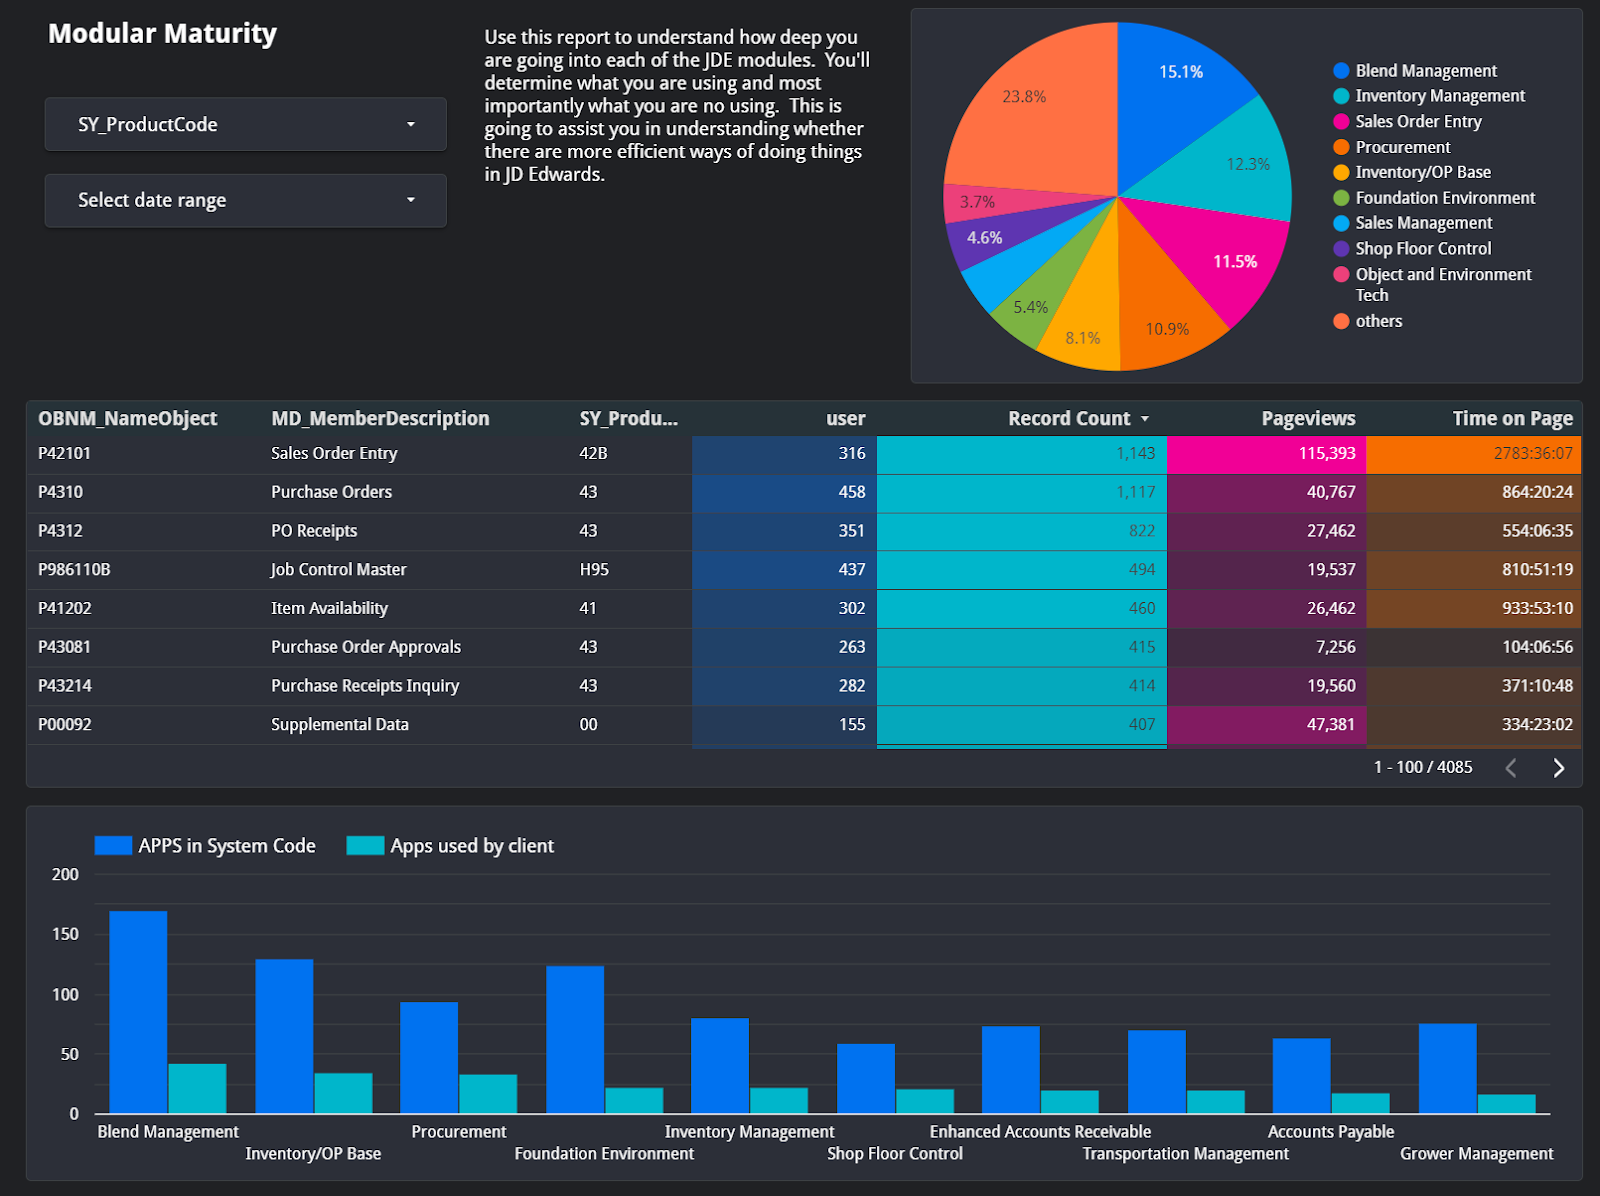
Task: Go to next table page arrow
Action: (1558, 768)
